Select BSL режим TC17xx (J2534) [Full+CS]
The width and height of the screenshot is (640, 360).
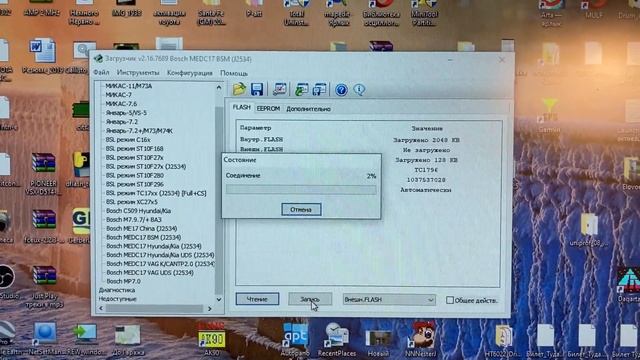coord(156,193)
